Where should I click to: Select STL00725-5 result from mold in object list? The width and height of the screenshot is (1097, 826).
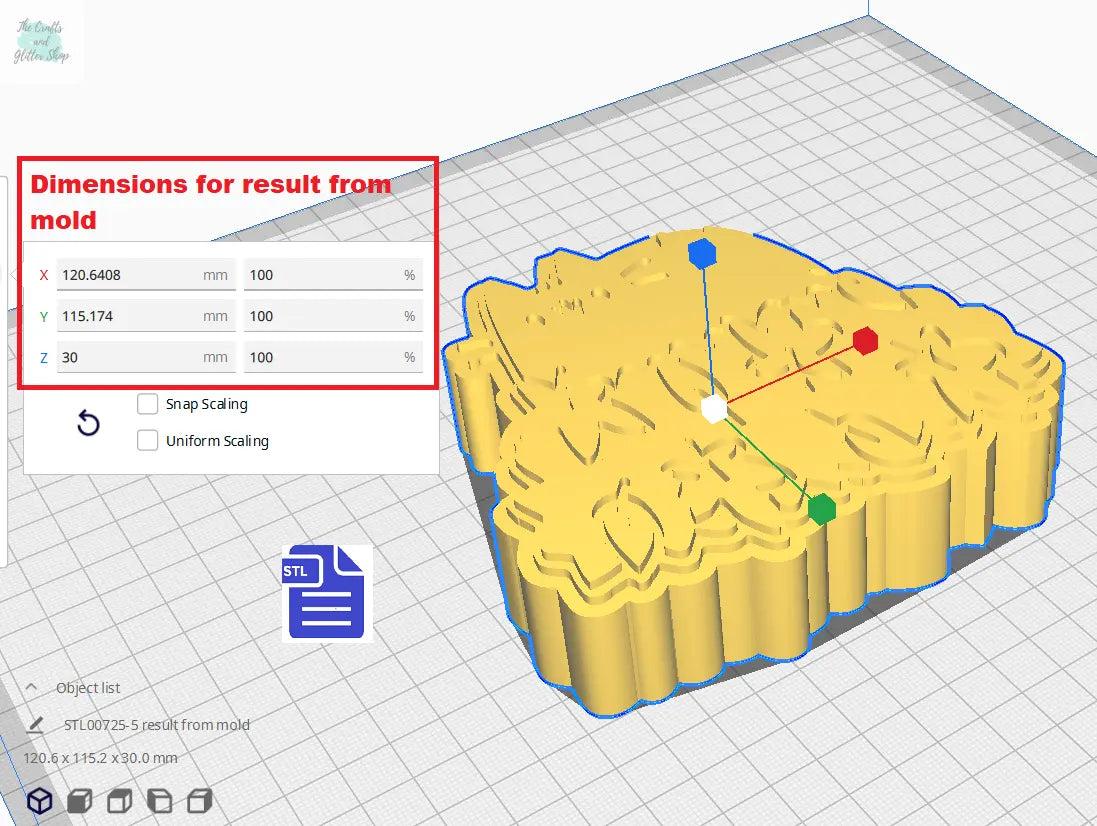pos(156,725)
